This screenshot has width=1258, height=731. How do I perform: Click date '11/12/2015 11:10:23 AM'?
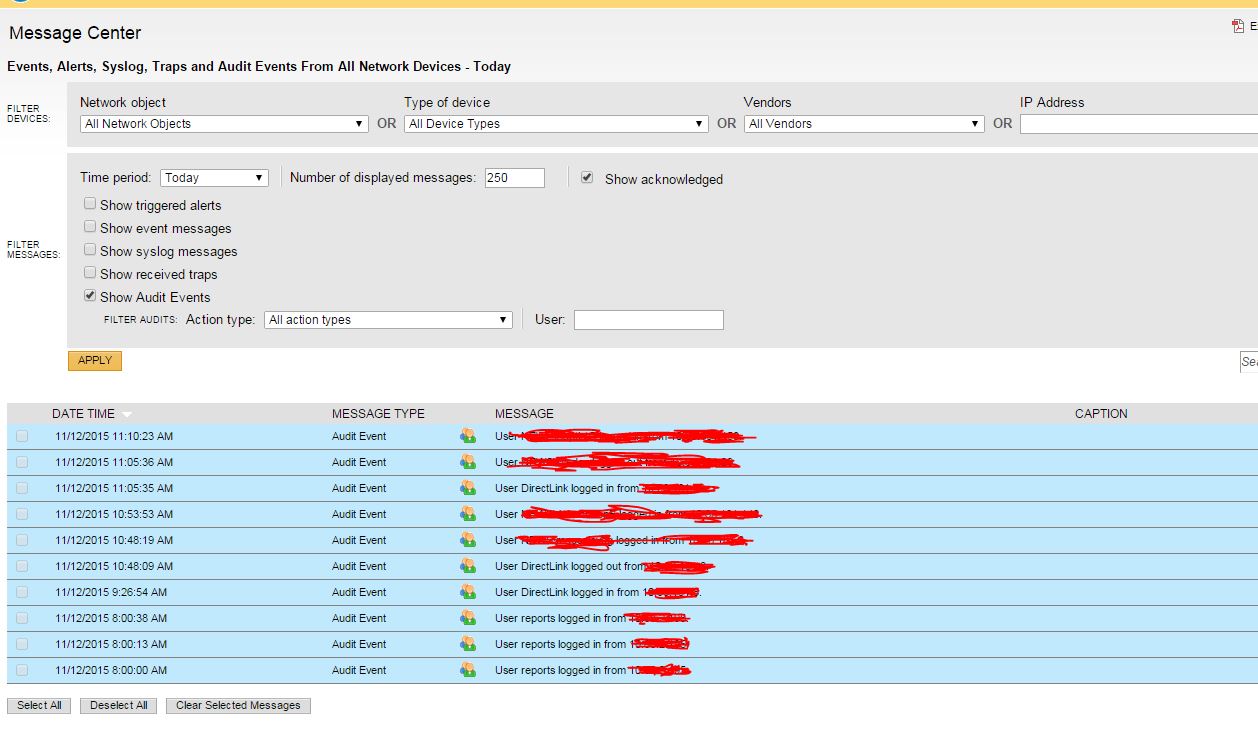click(x=114, y=437)
